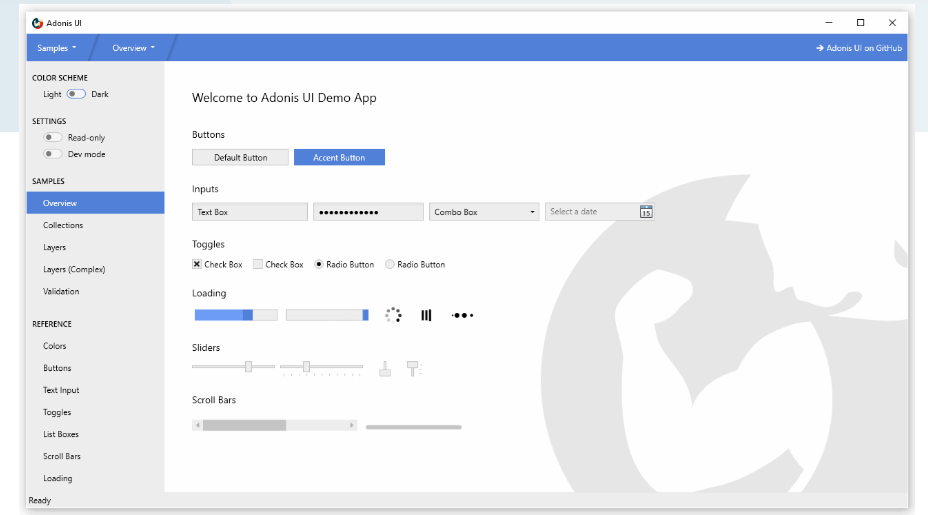Click the vertical bars loading indicator
This screenshot has height=515, width=928.
[x=426, y=316]
